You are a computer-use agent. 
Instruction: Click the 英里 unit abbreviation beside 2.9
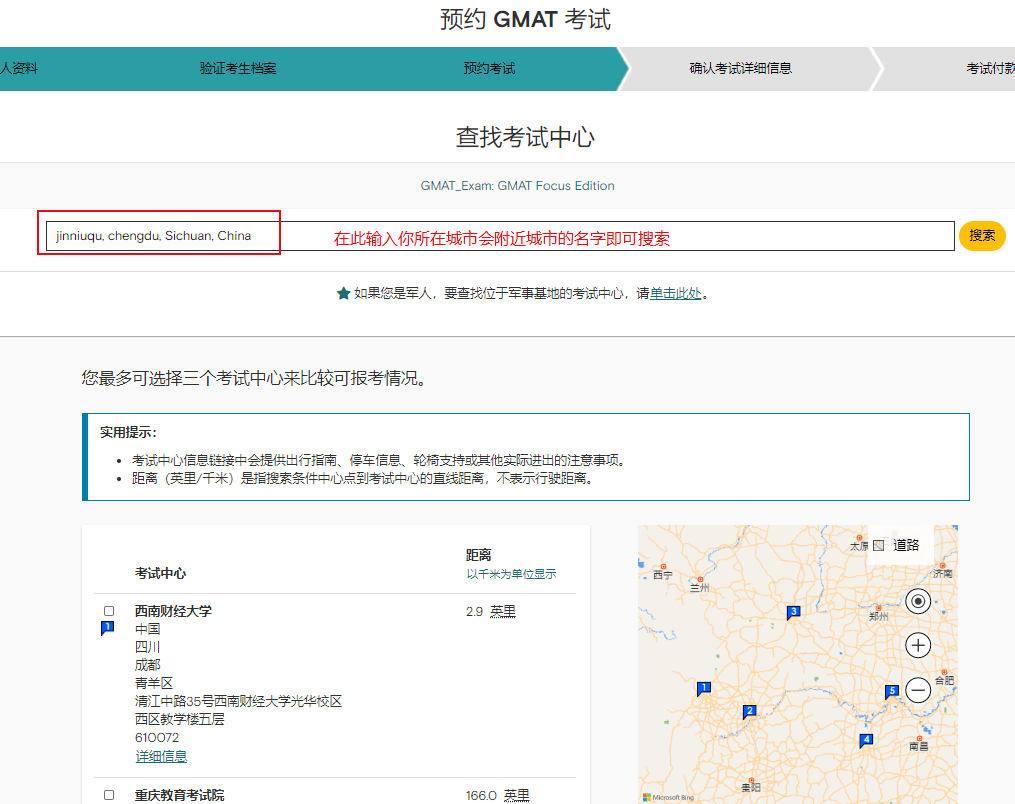[x=503, y=611]
